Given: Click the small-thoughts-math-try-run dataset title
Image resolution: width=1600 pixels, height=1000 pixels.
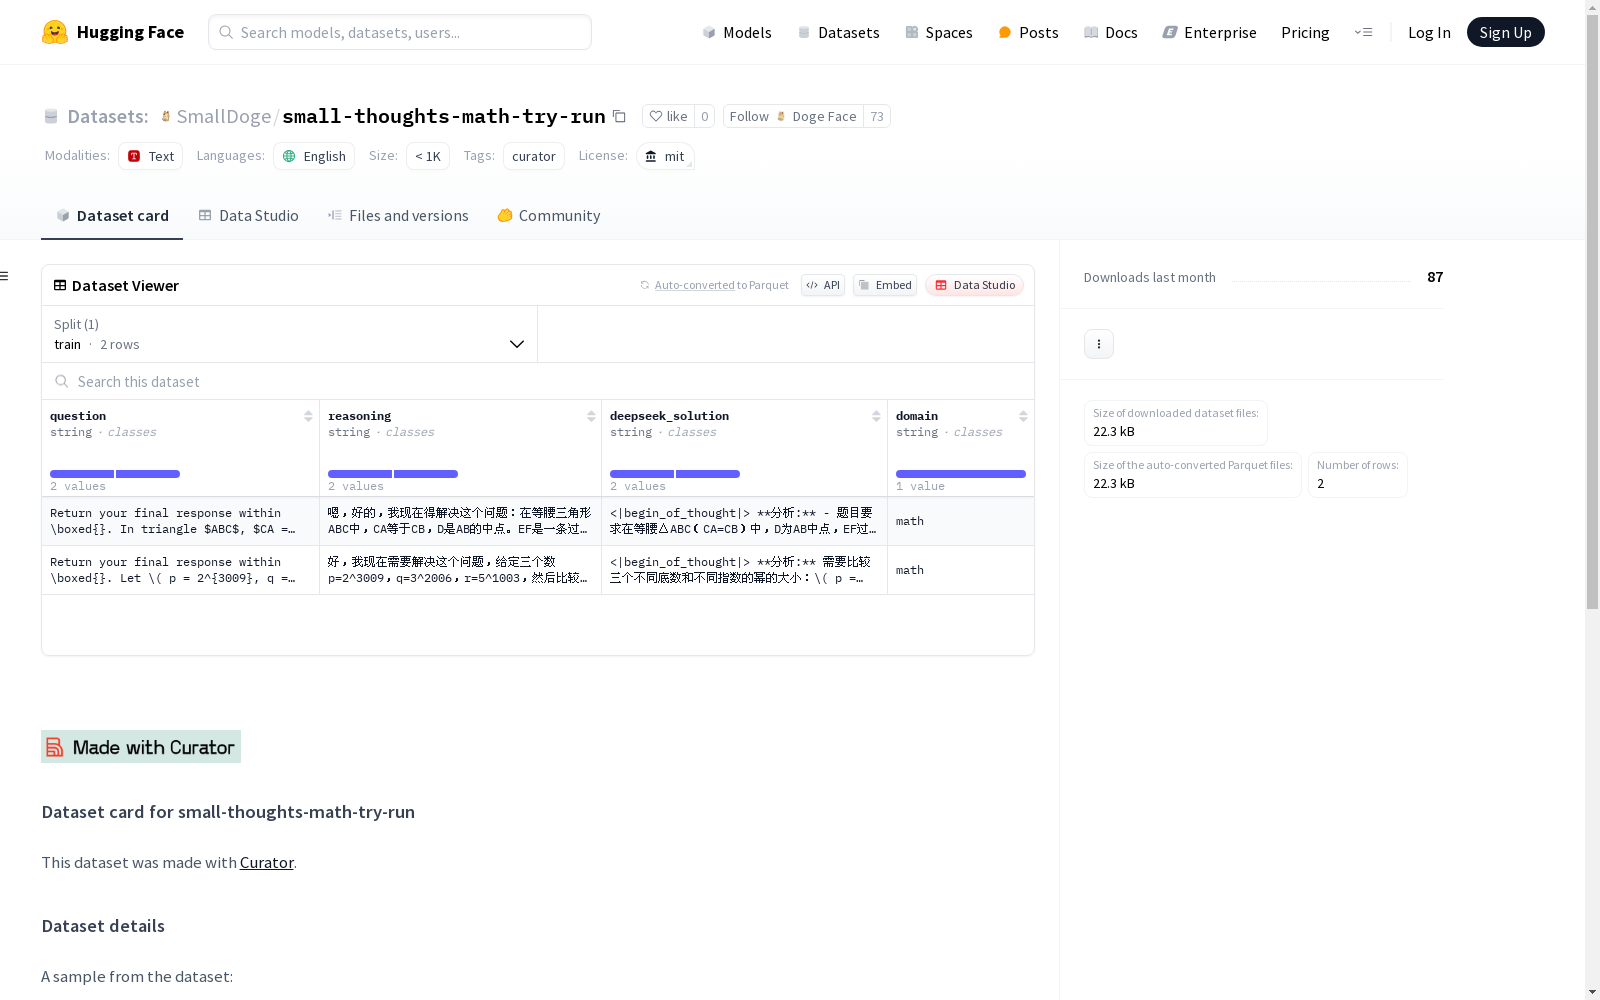Looking at the screenshot, I should (x=444, y=117).
